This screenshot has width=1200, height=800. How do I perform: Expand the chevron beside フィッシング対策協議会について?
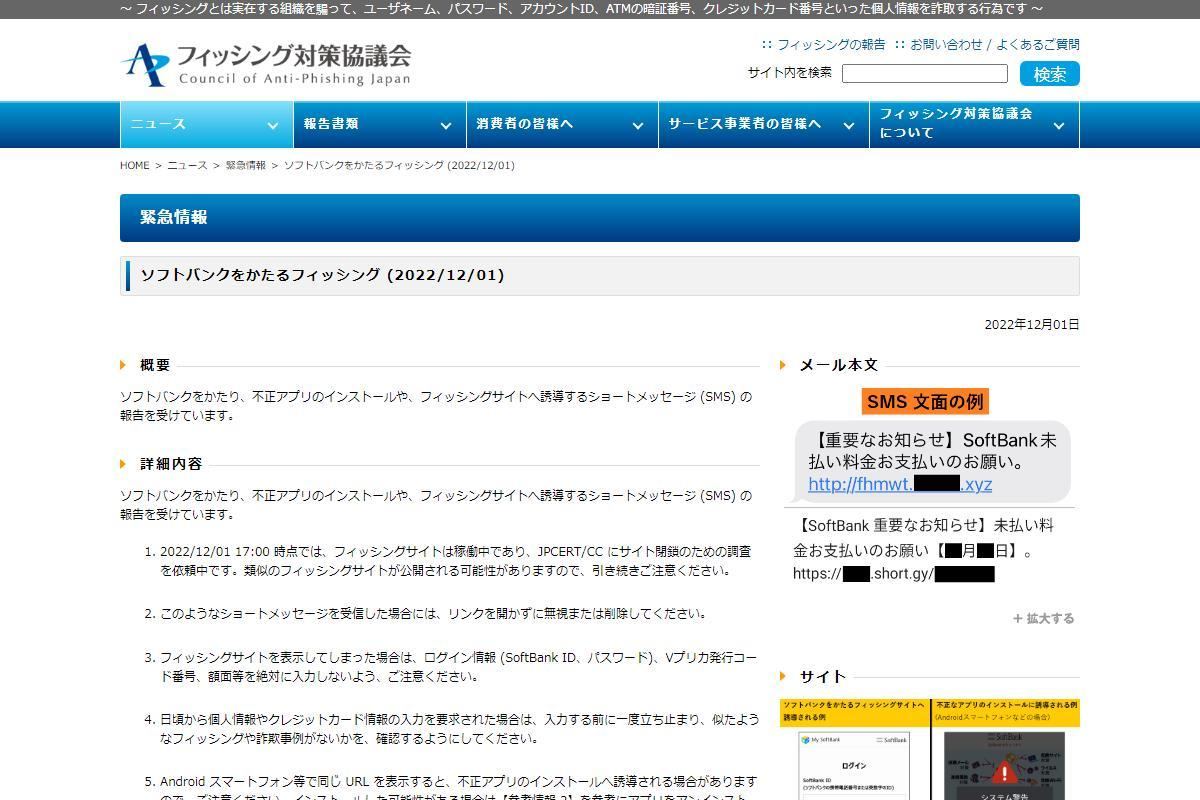(x=1059, y=125)
